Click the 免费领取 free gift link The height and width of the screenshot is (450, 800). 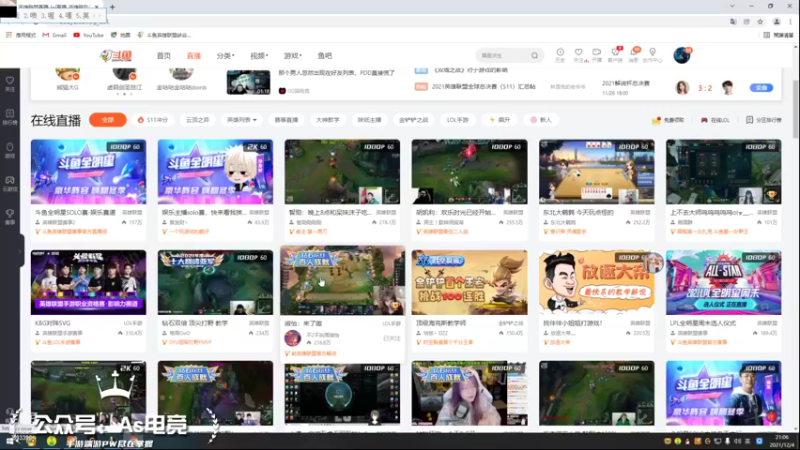668,120
